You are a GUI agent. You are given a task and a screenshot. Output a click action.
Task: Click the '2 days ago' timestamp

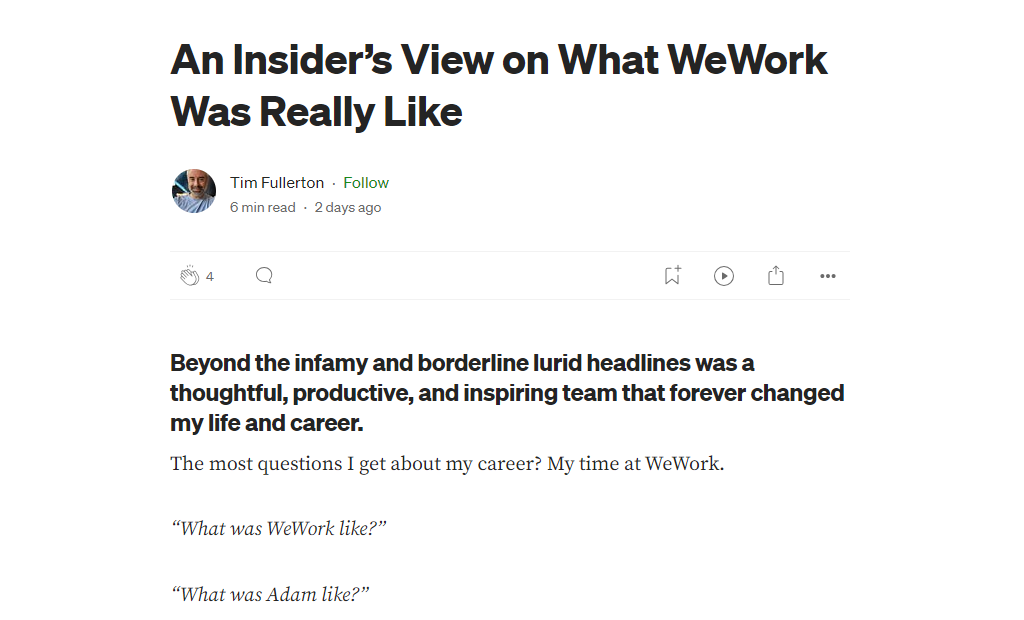348,208
